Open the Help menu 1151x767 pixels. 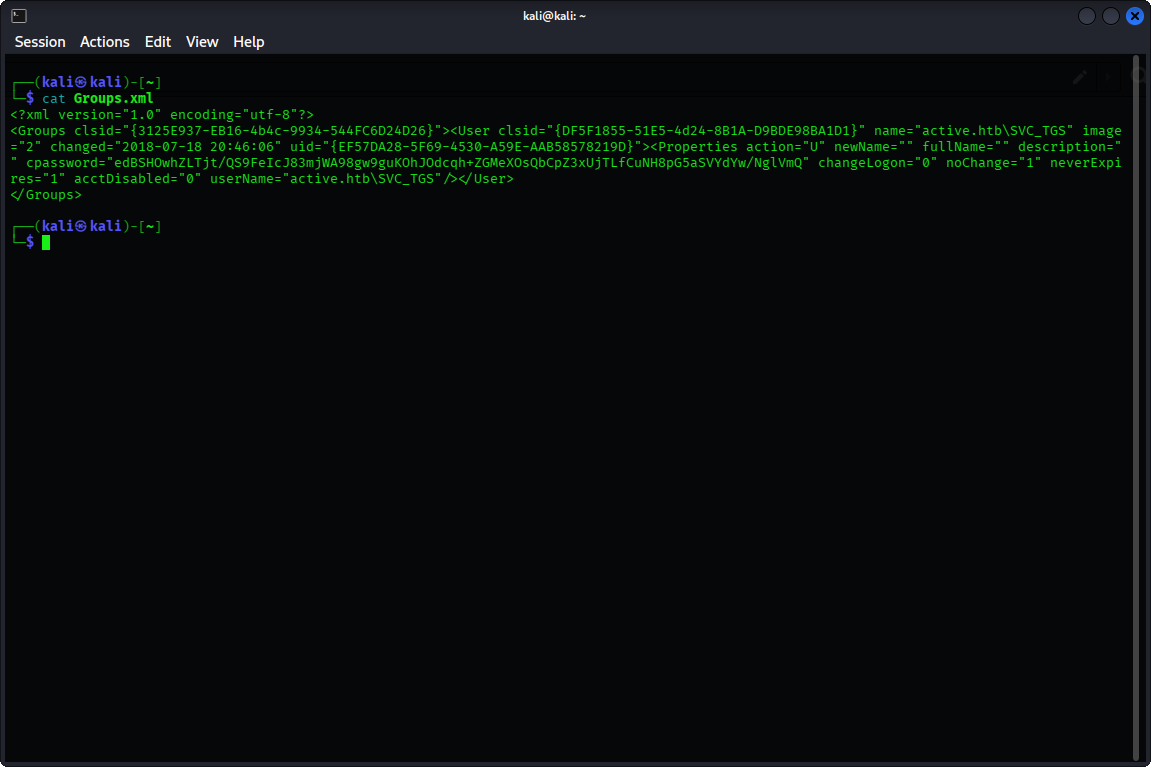click(248, 42)
